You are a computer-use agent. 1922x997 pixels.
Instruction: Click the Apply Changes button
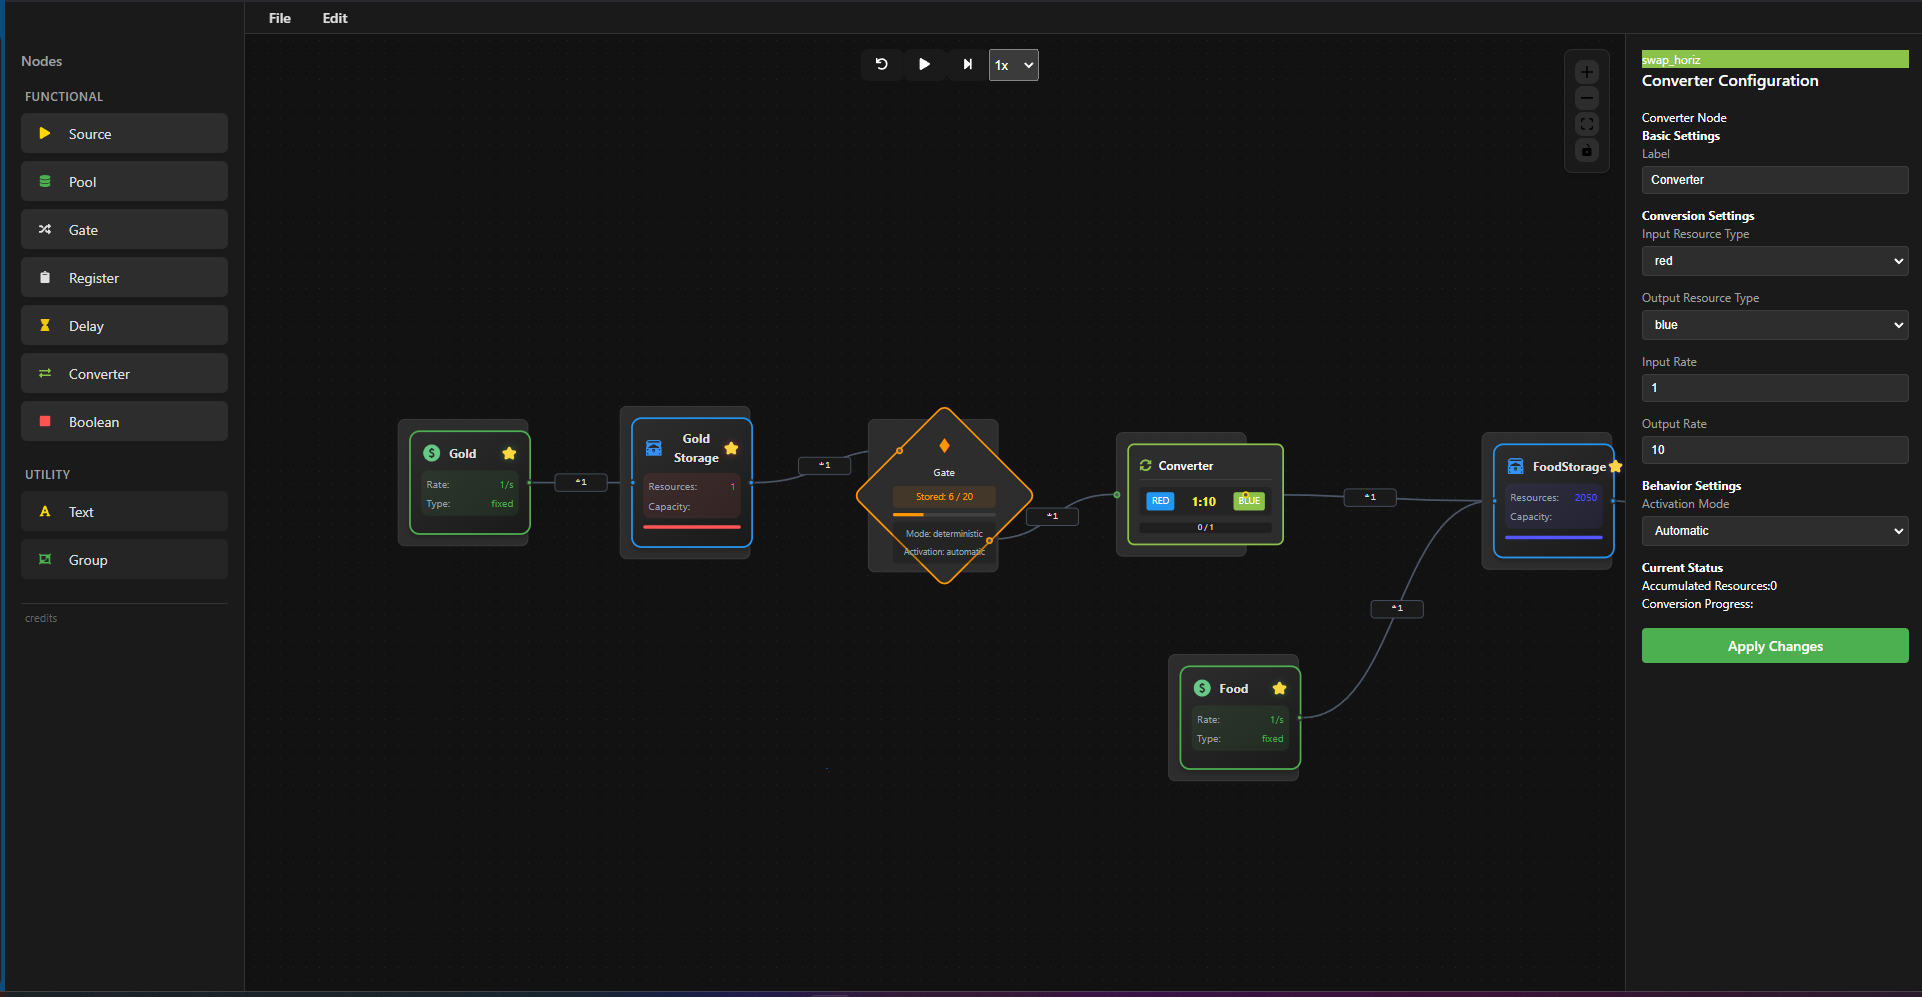(1774, 646)
